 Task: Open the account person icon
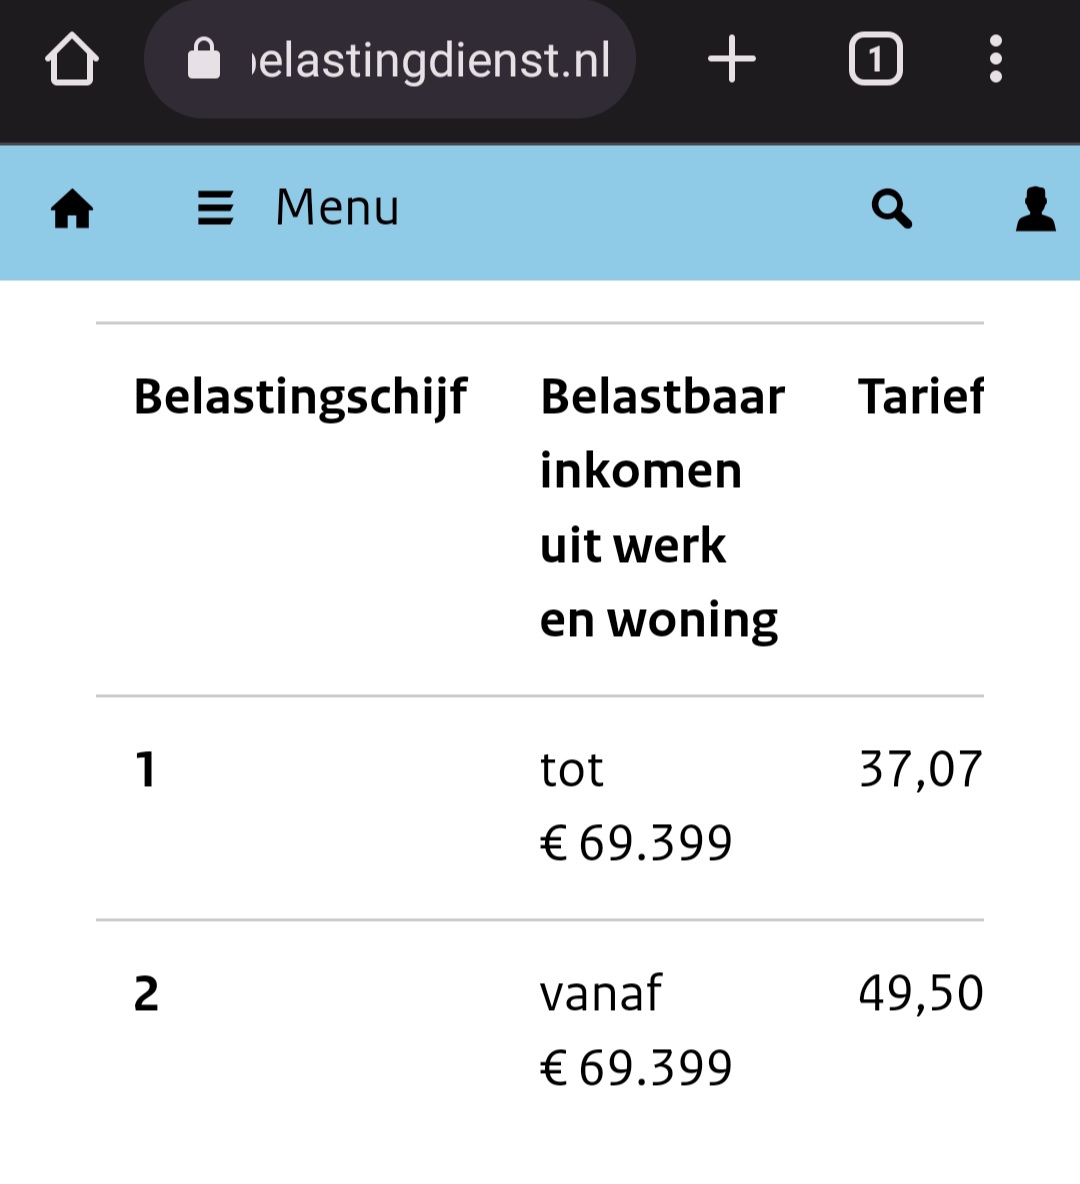[1036, 209]
